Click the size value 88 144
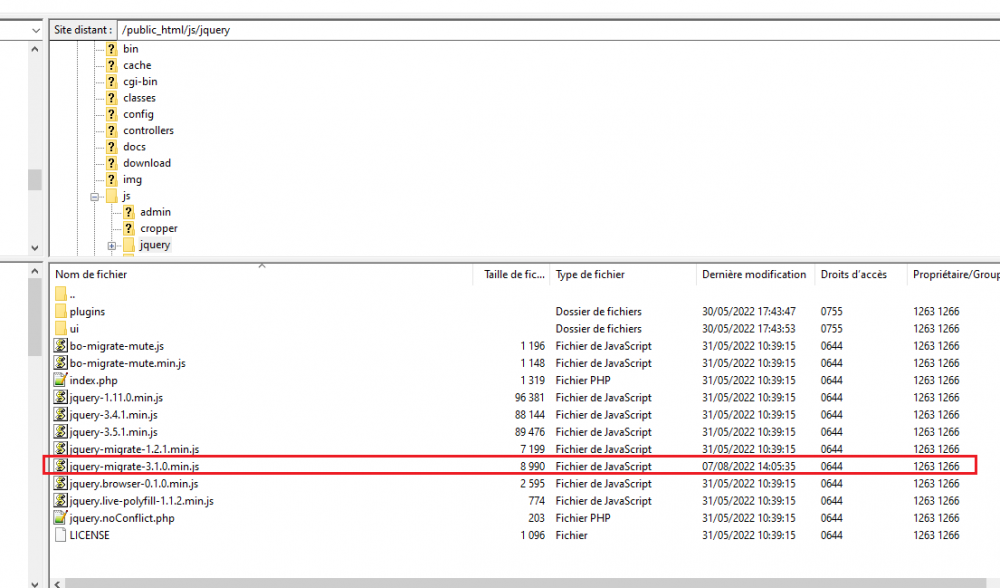 pos(529,415)
